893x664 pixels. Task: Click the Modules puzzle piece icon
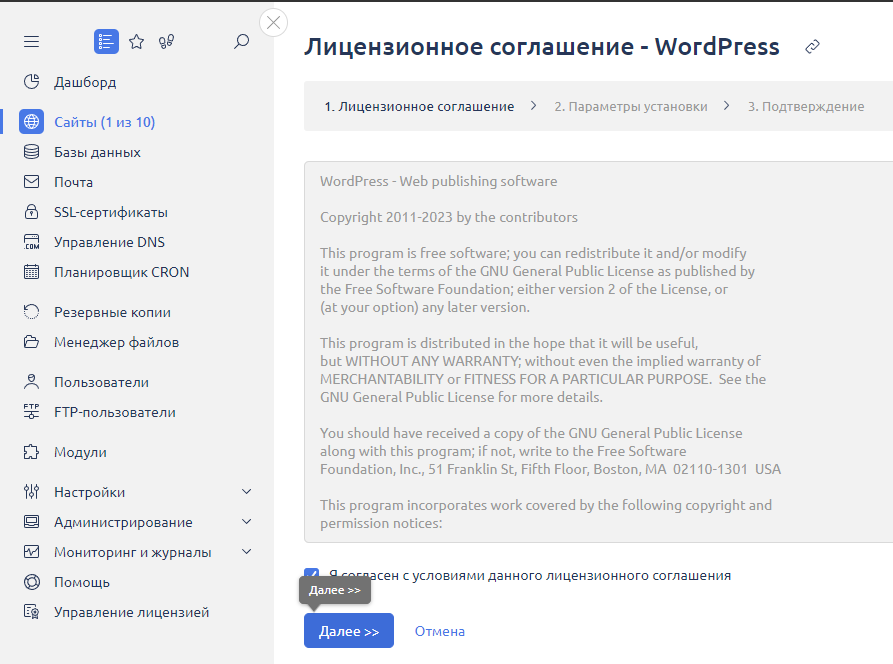pos(31,452)
